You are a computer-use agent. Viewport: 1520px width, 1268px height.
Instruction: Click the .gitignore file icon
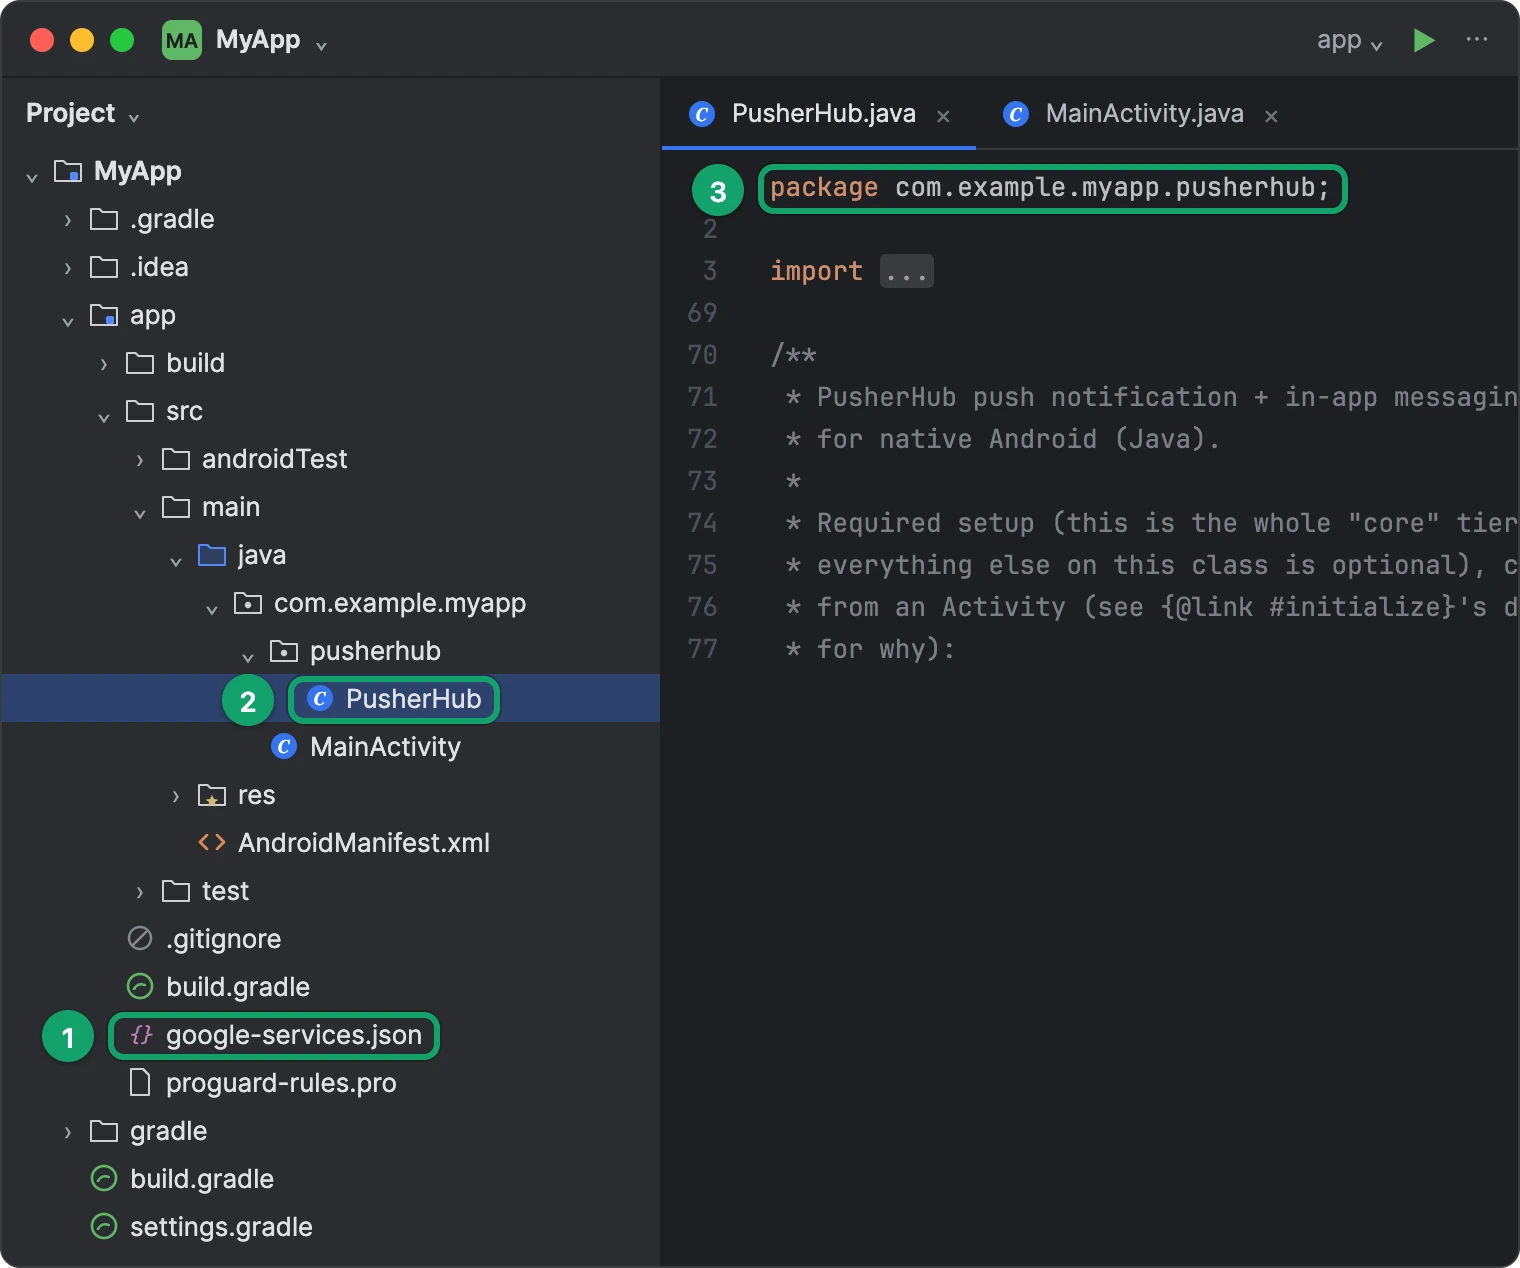click(140, 938)
